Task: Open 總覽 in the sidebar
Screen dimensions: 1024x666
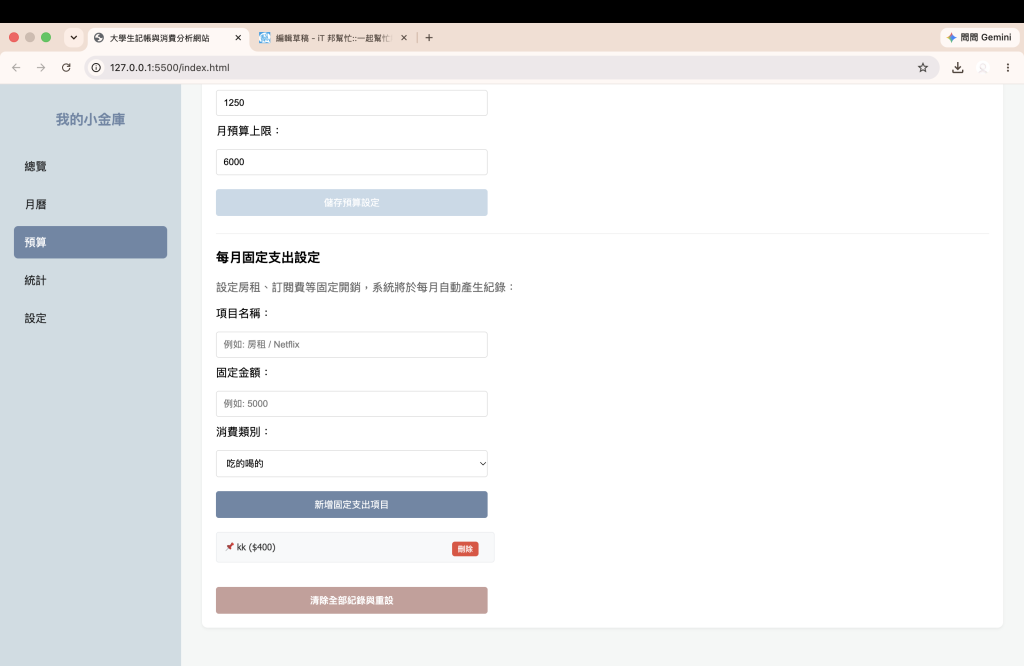Action: coord(90,166)
